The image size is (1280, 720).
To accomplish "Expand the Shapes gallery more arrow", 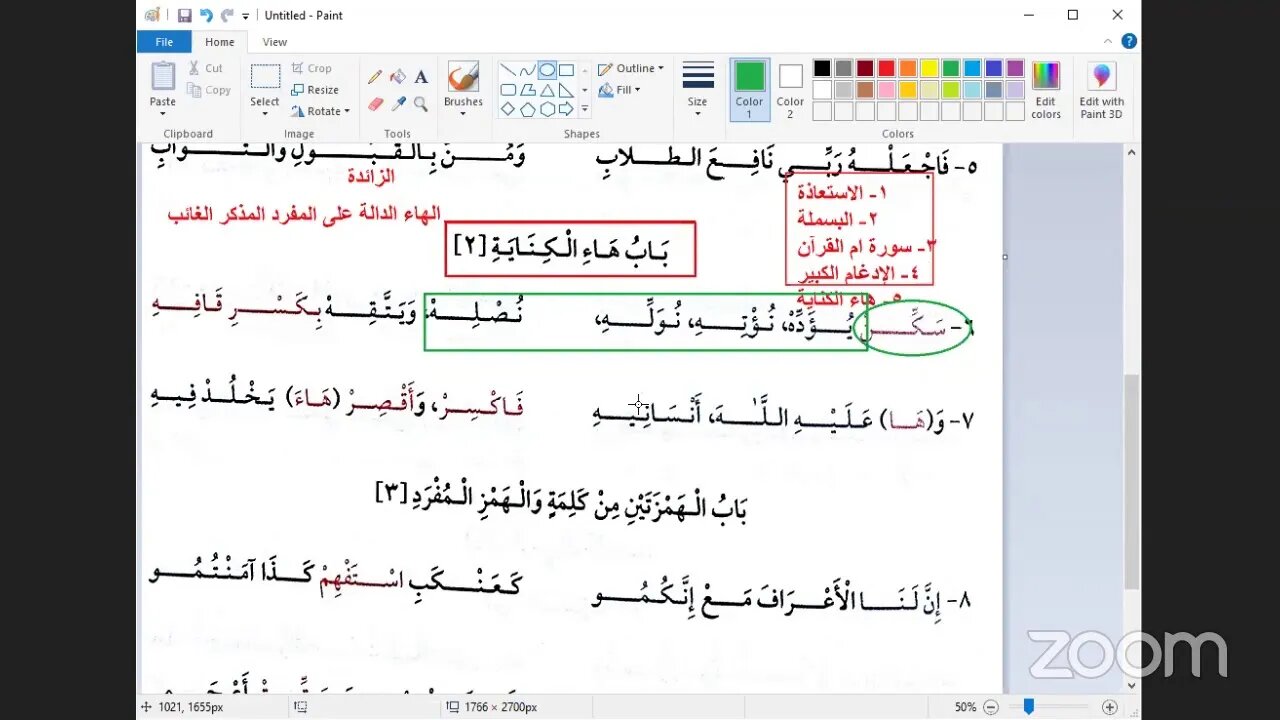I will 585,109.
